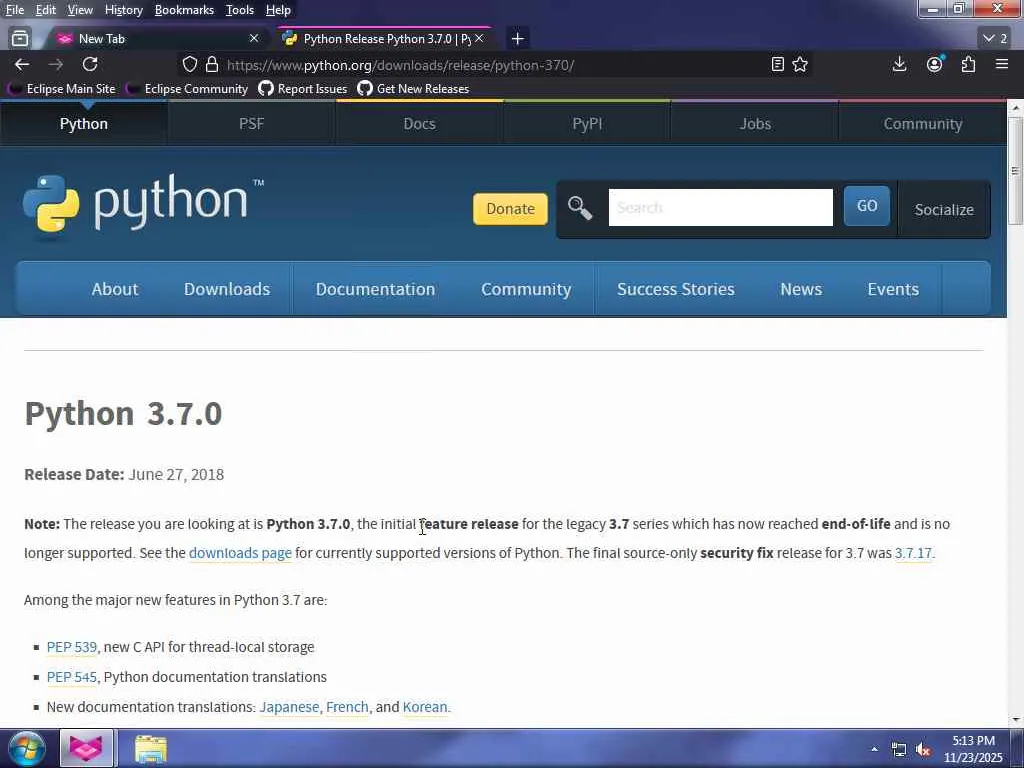Select the PyPI top navigation tab

[x=587, y=123]
